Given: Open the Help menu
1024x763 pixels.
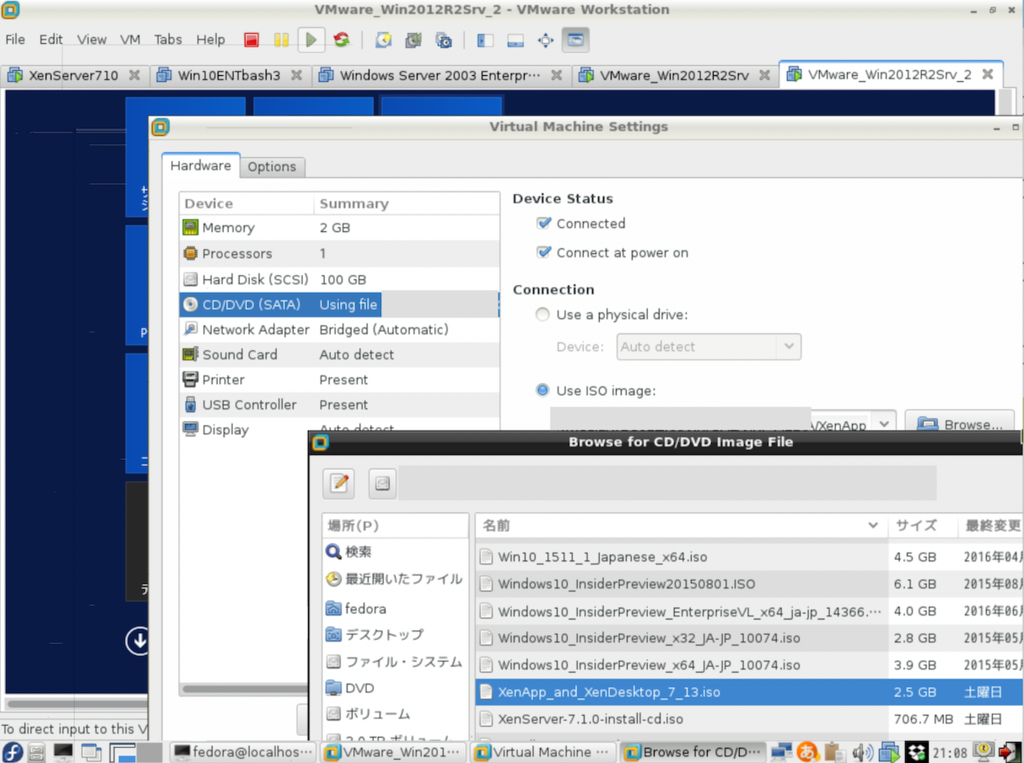Looking at the screenshot, I should [x=210, y=40].
